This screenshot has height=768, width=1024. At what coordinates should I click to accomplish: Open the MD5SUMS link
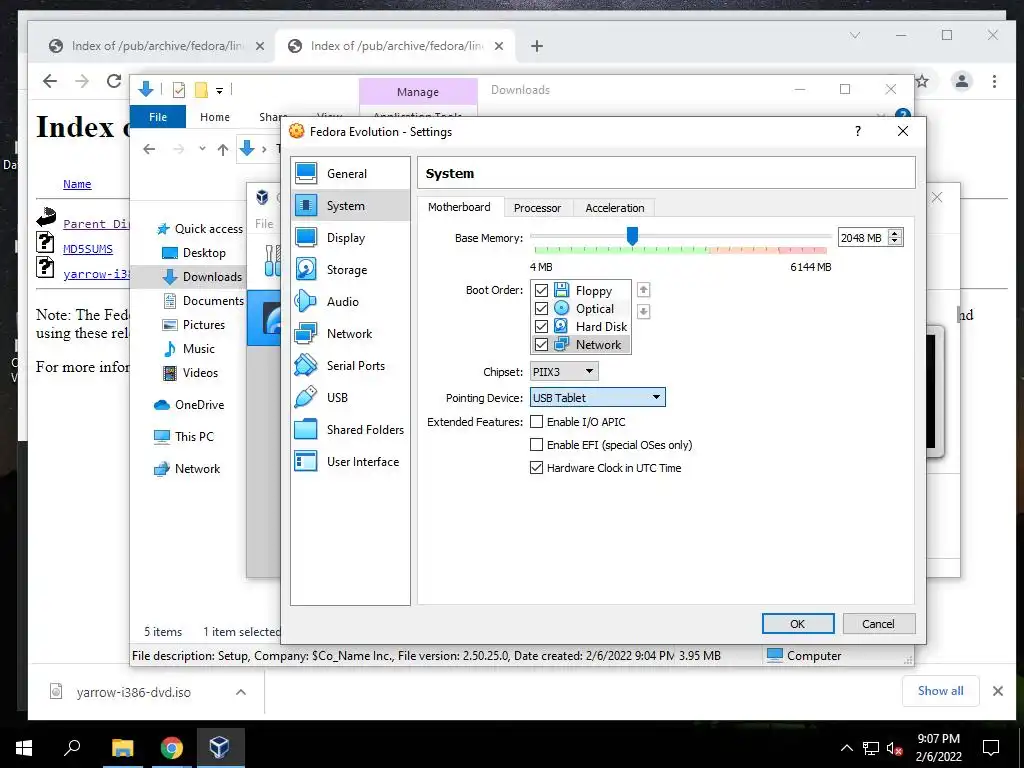(88, 249)
